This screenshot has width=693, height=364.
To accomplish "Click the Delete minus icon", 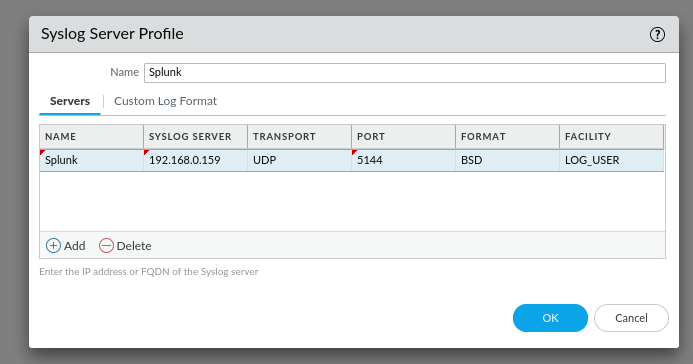I will point(106,246).
